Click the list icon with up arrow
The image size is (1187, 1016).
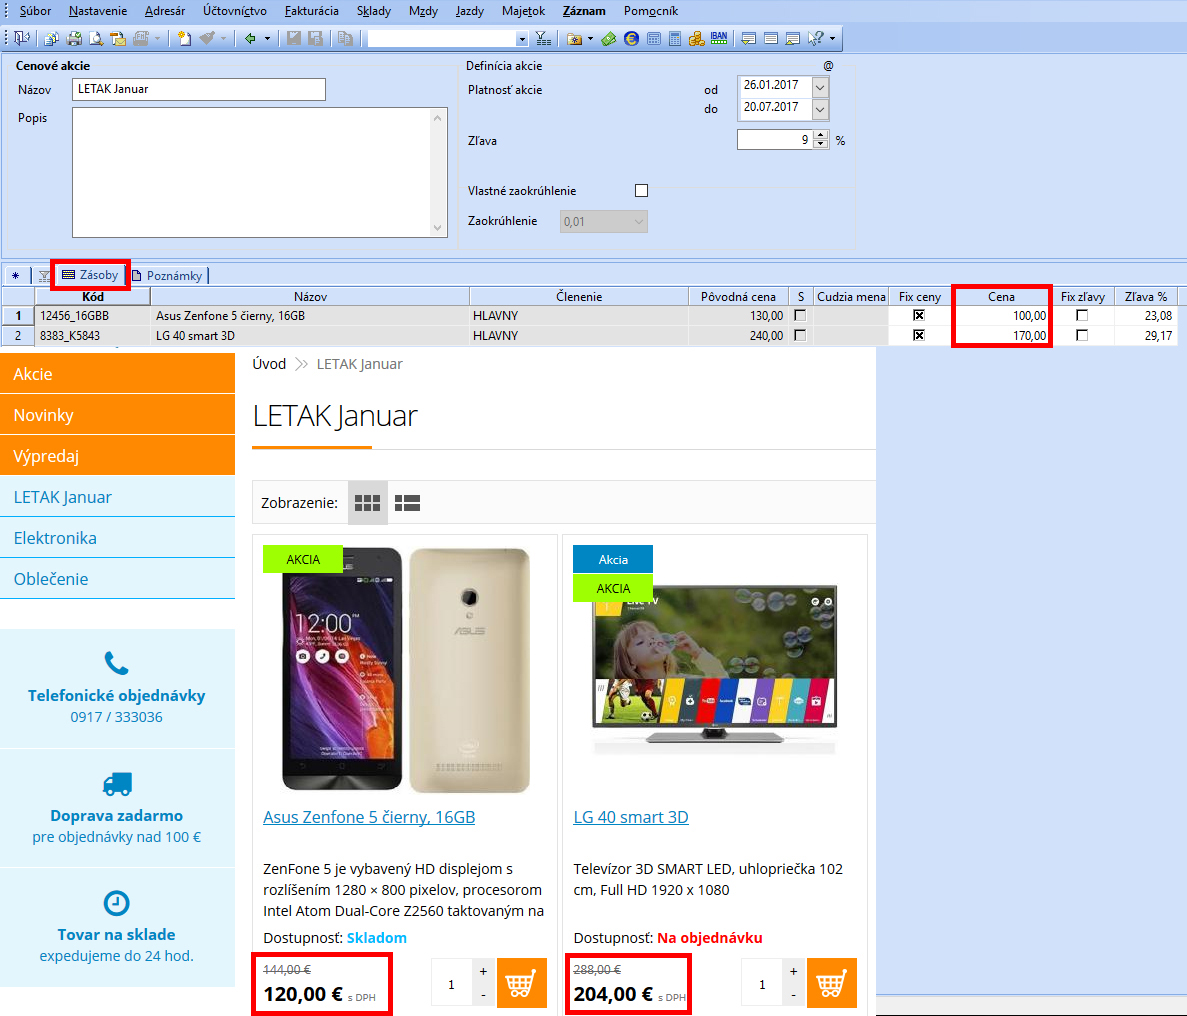tap(793, 39)
